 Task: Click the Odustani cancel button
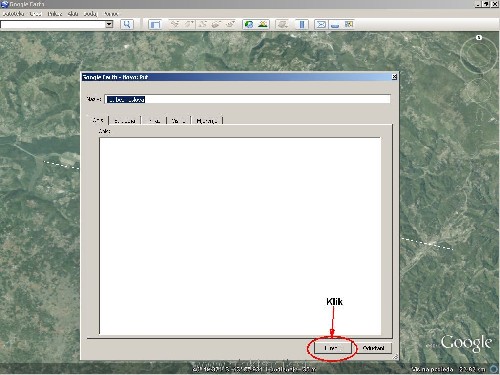point(373,348)
